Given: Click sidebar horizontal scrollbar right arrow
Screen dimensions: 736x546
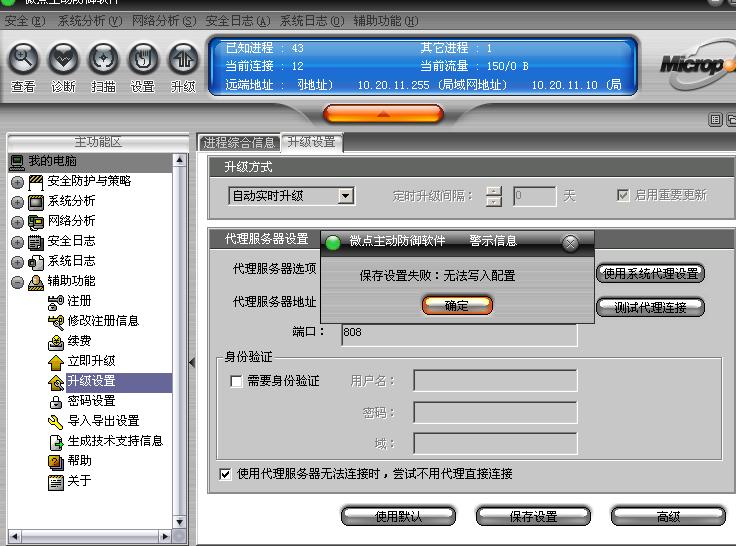Looking at the screenshot, I should pyautogui.click(x=165, y=536).
